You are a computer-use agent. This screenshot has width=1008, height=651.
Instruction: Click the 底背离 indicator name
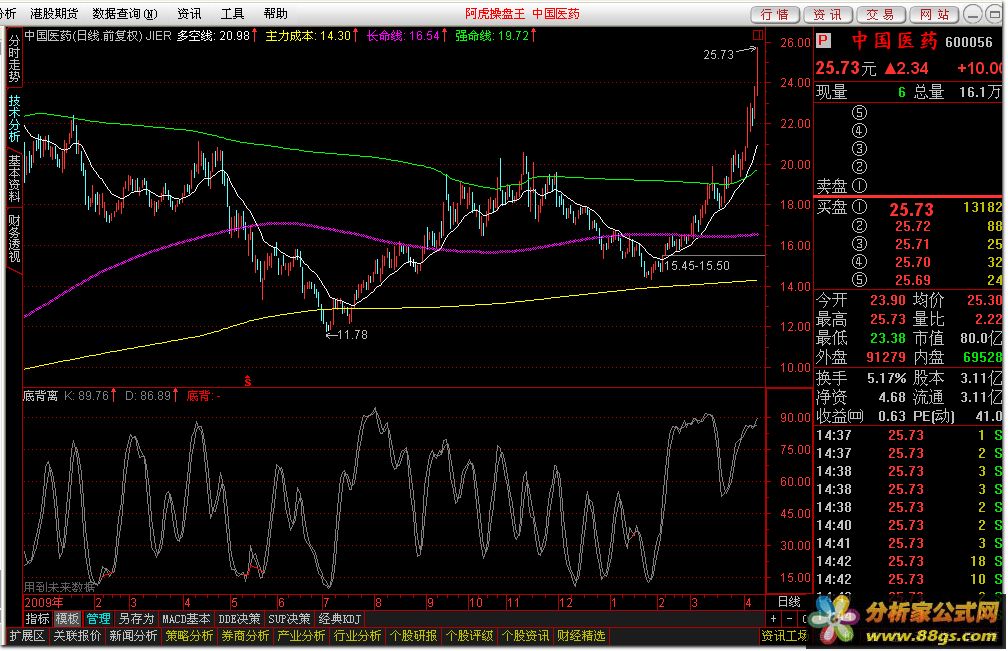[x=40, y=396]
